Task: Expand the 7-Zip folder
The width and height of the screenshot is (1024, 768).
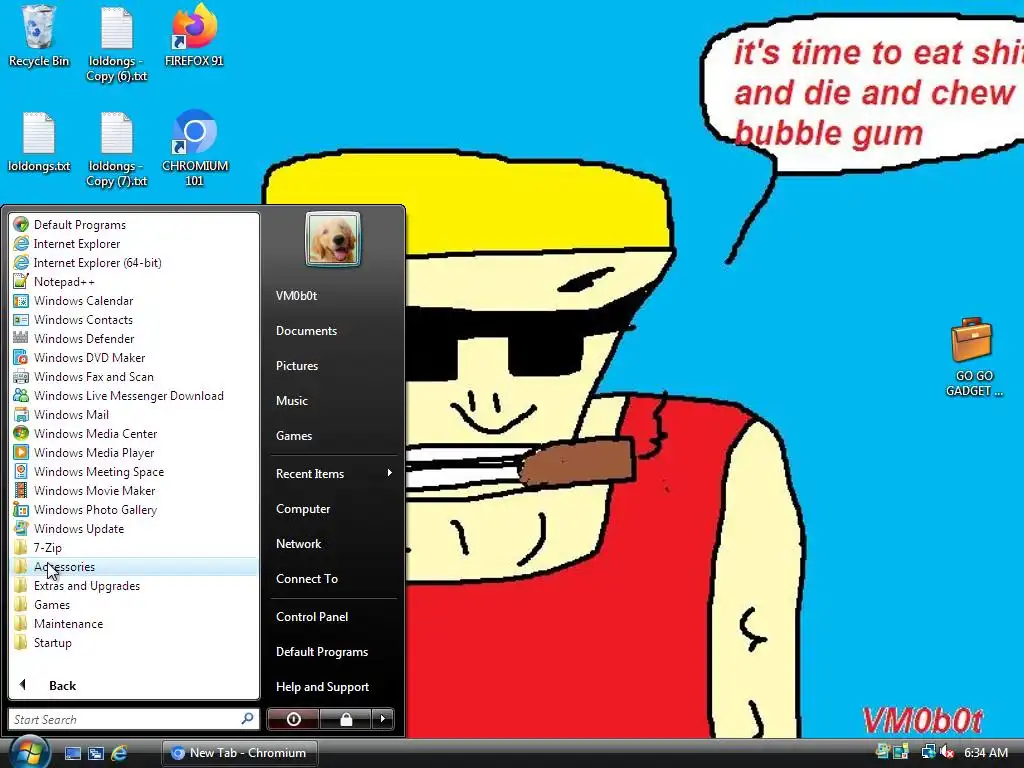Action: pyautogui.click(x=134, y=547)
